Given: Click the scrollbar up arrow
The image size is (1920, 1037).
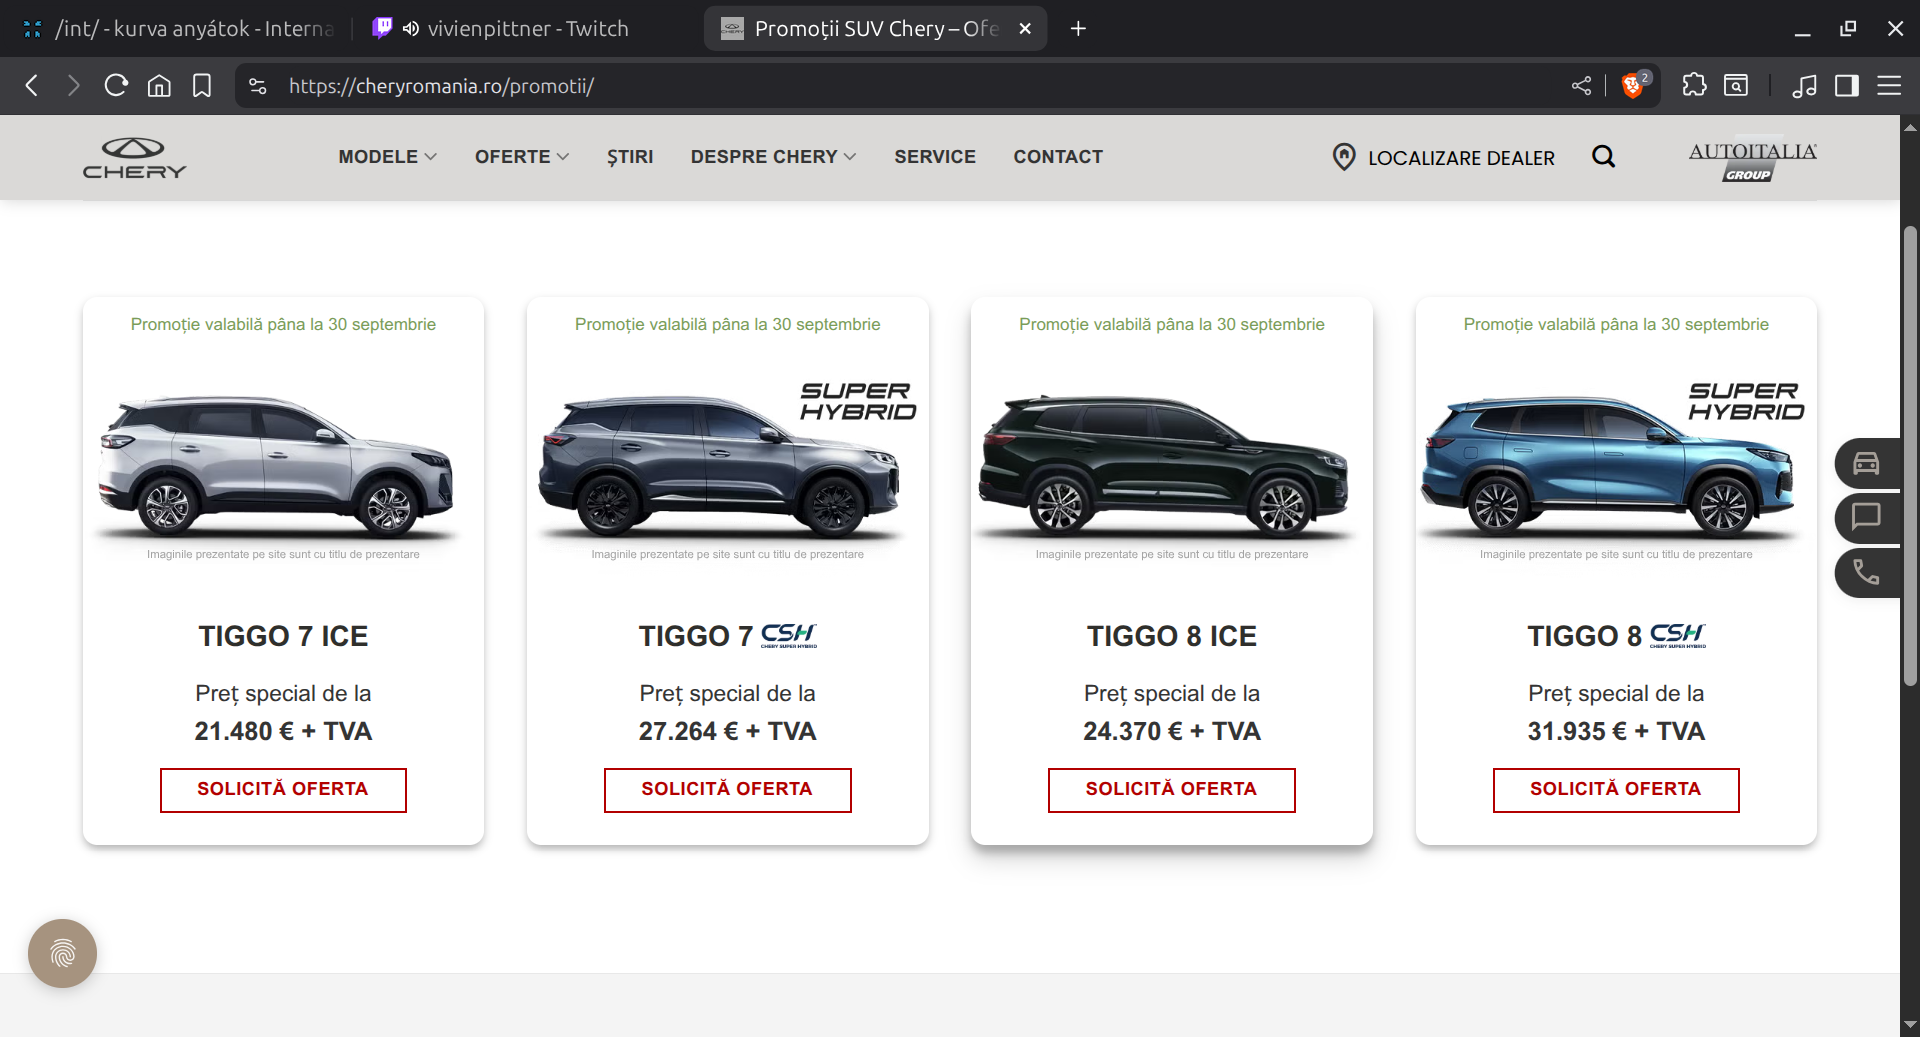Looking at the screenshot, I should (x=1910, y=127).
